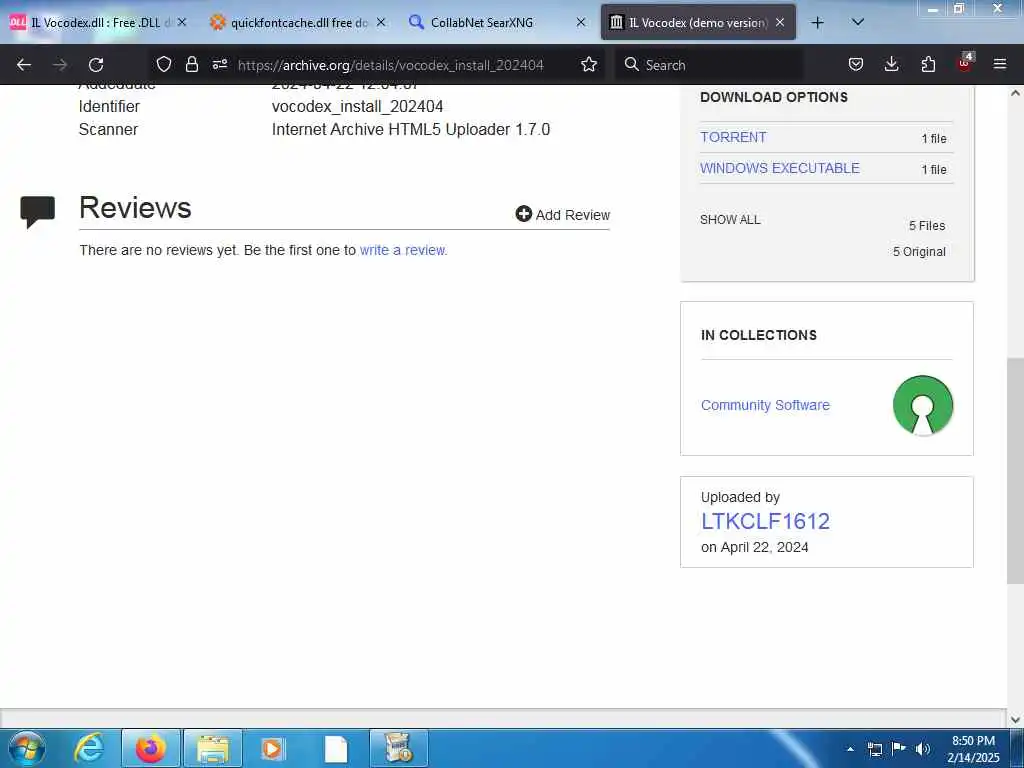The image size is (1024, 768).
Task: Close the CollabNet SearXNG tab
Action: (581, 22)
